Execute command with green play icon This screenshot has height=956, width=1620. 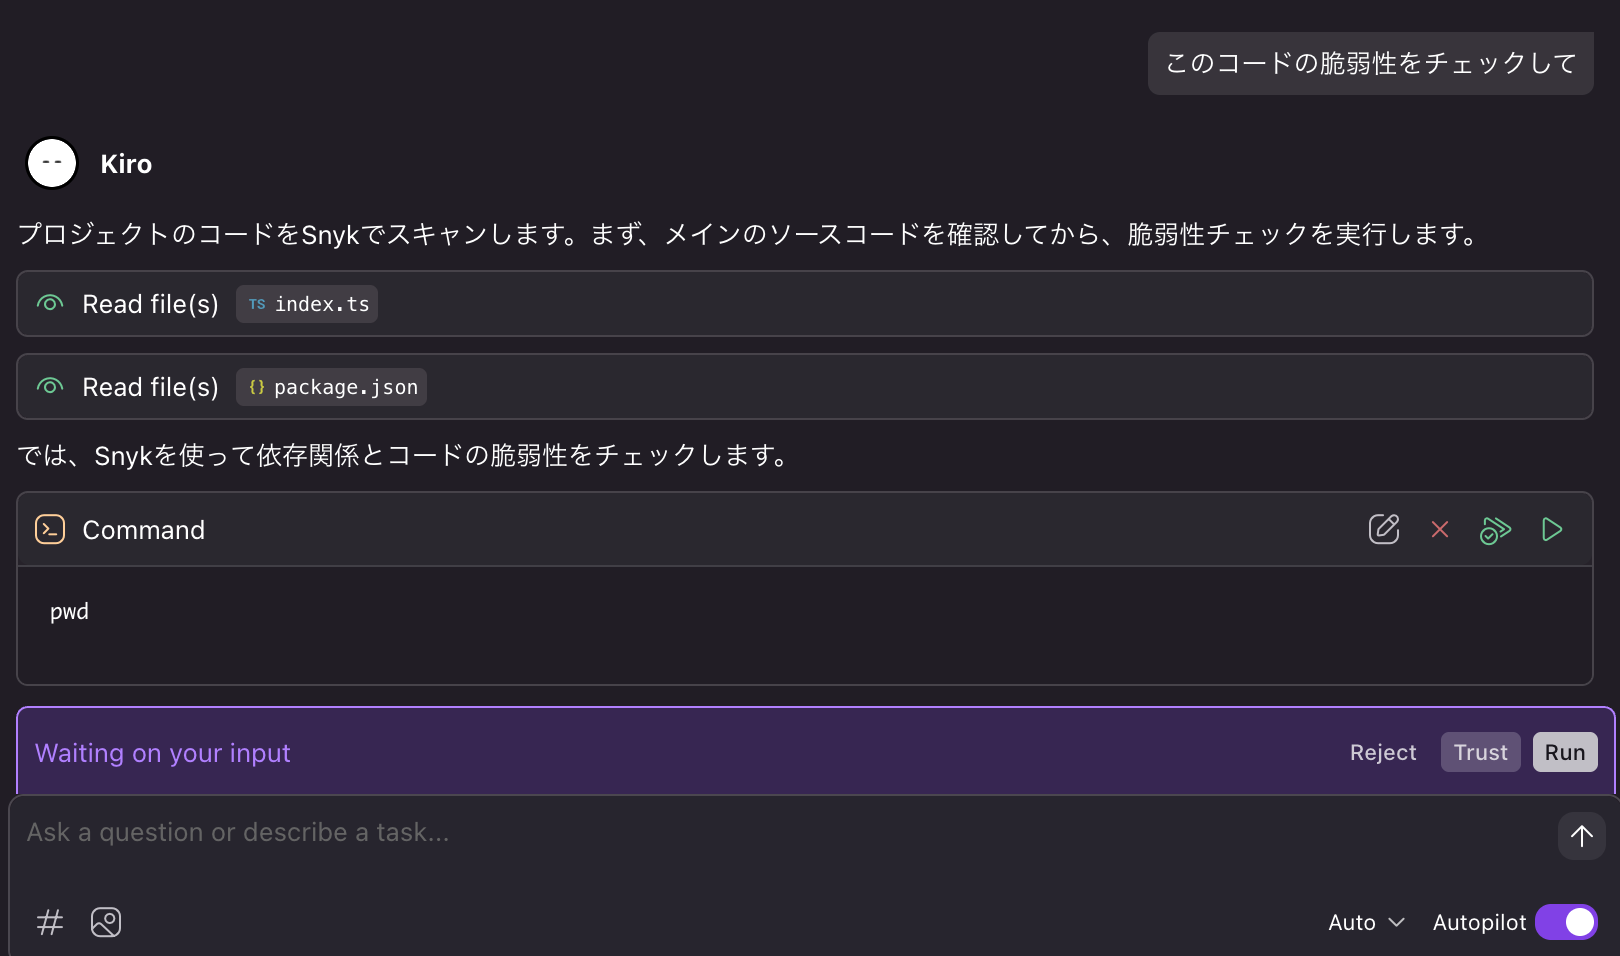tap(1551, 529)
